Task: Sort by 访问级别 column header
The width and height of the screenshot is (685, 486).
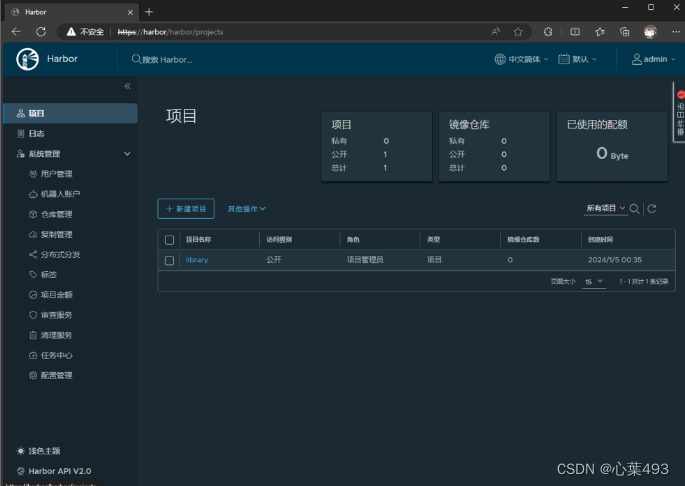Action: click(x=279, y=240)
